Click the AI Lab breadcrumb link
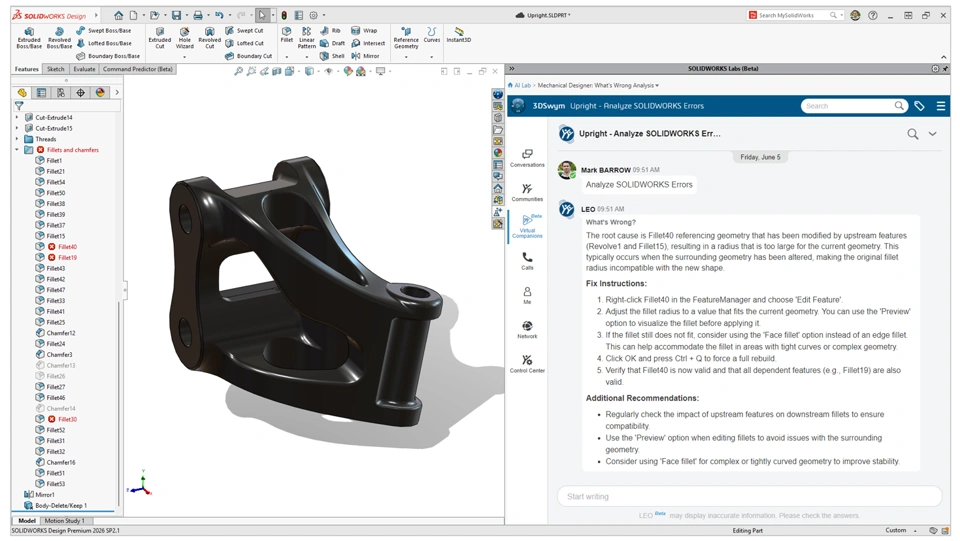The image size is (960, 541). [x=522, y=86]
